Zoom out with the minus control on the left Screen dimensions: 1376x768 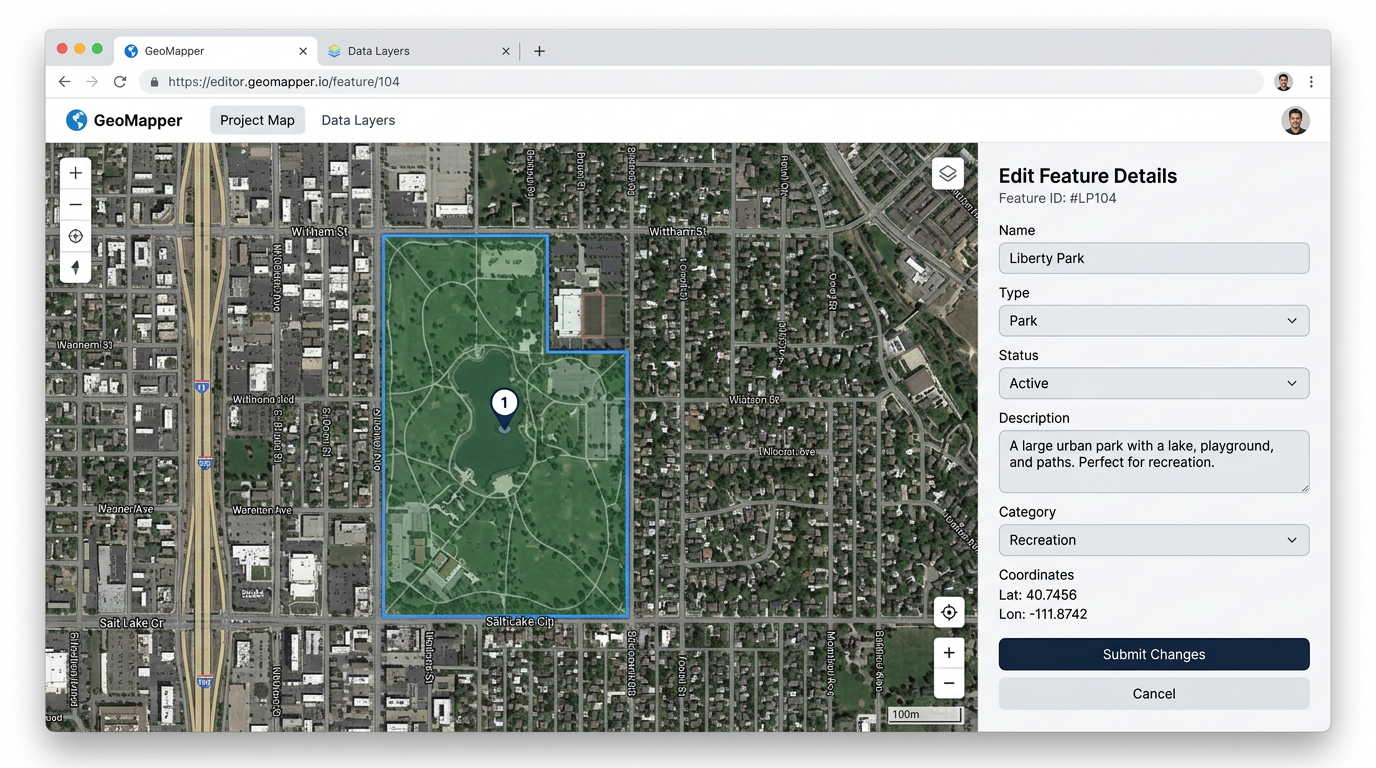pos(75,204)
